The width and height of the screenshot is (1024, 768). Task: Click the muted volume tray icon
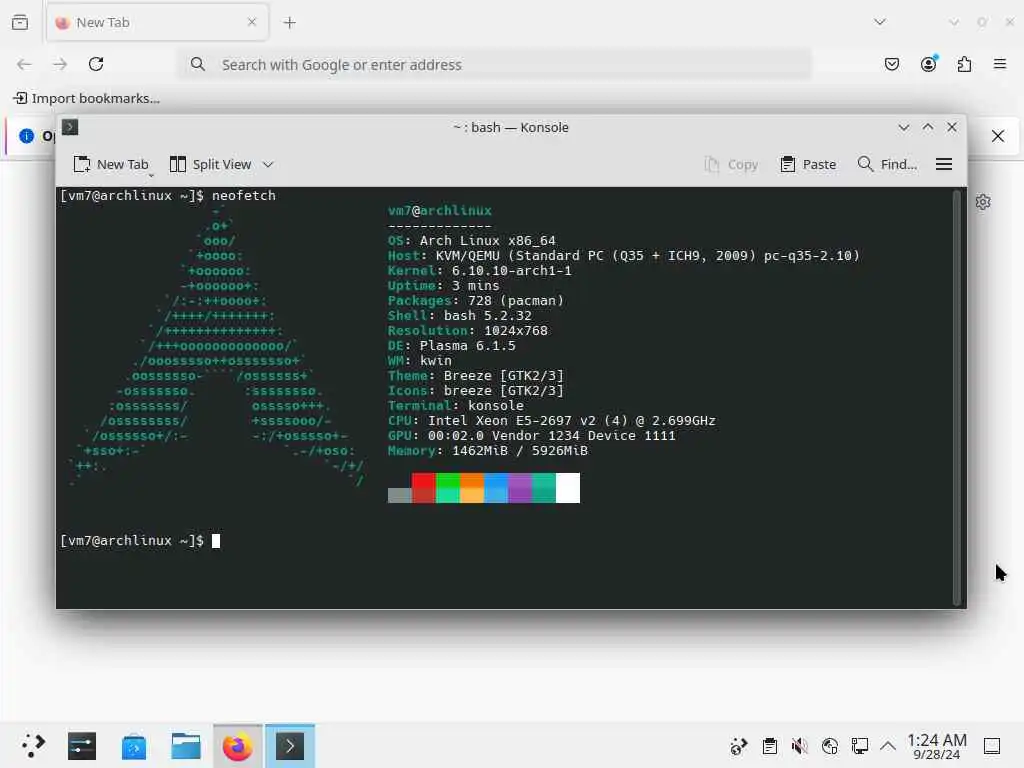(799, 746)
